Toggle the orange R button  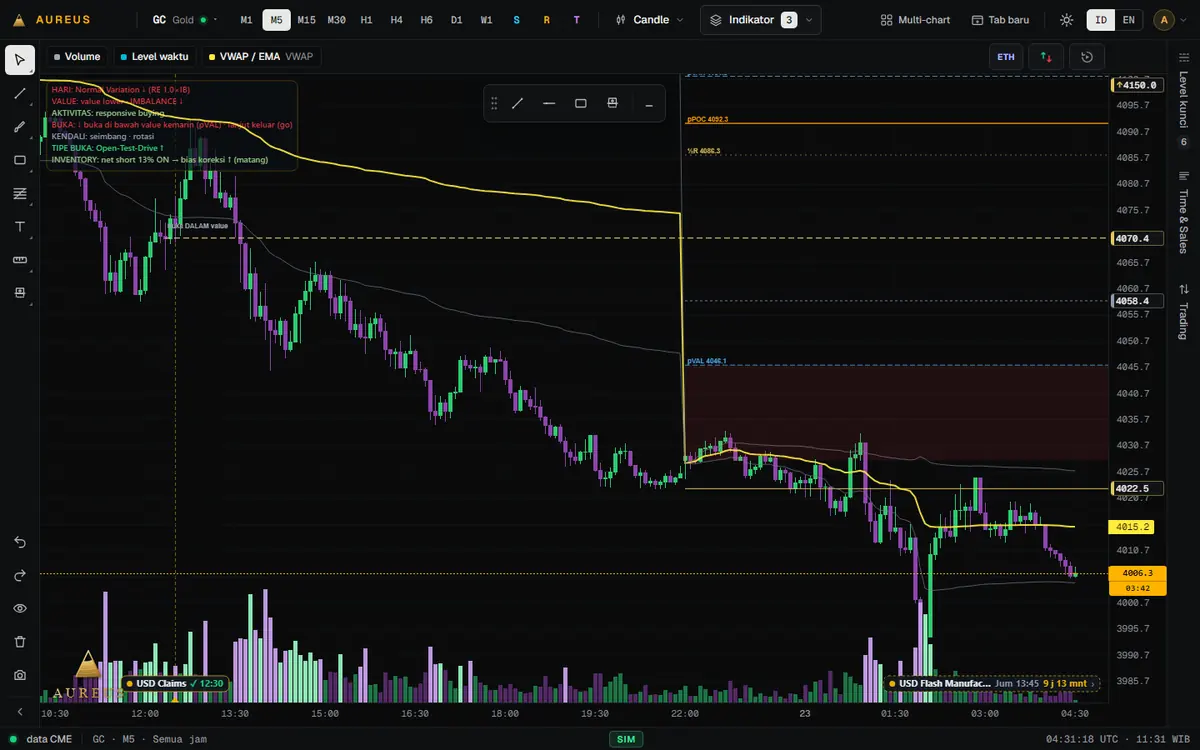547,20
